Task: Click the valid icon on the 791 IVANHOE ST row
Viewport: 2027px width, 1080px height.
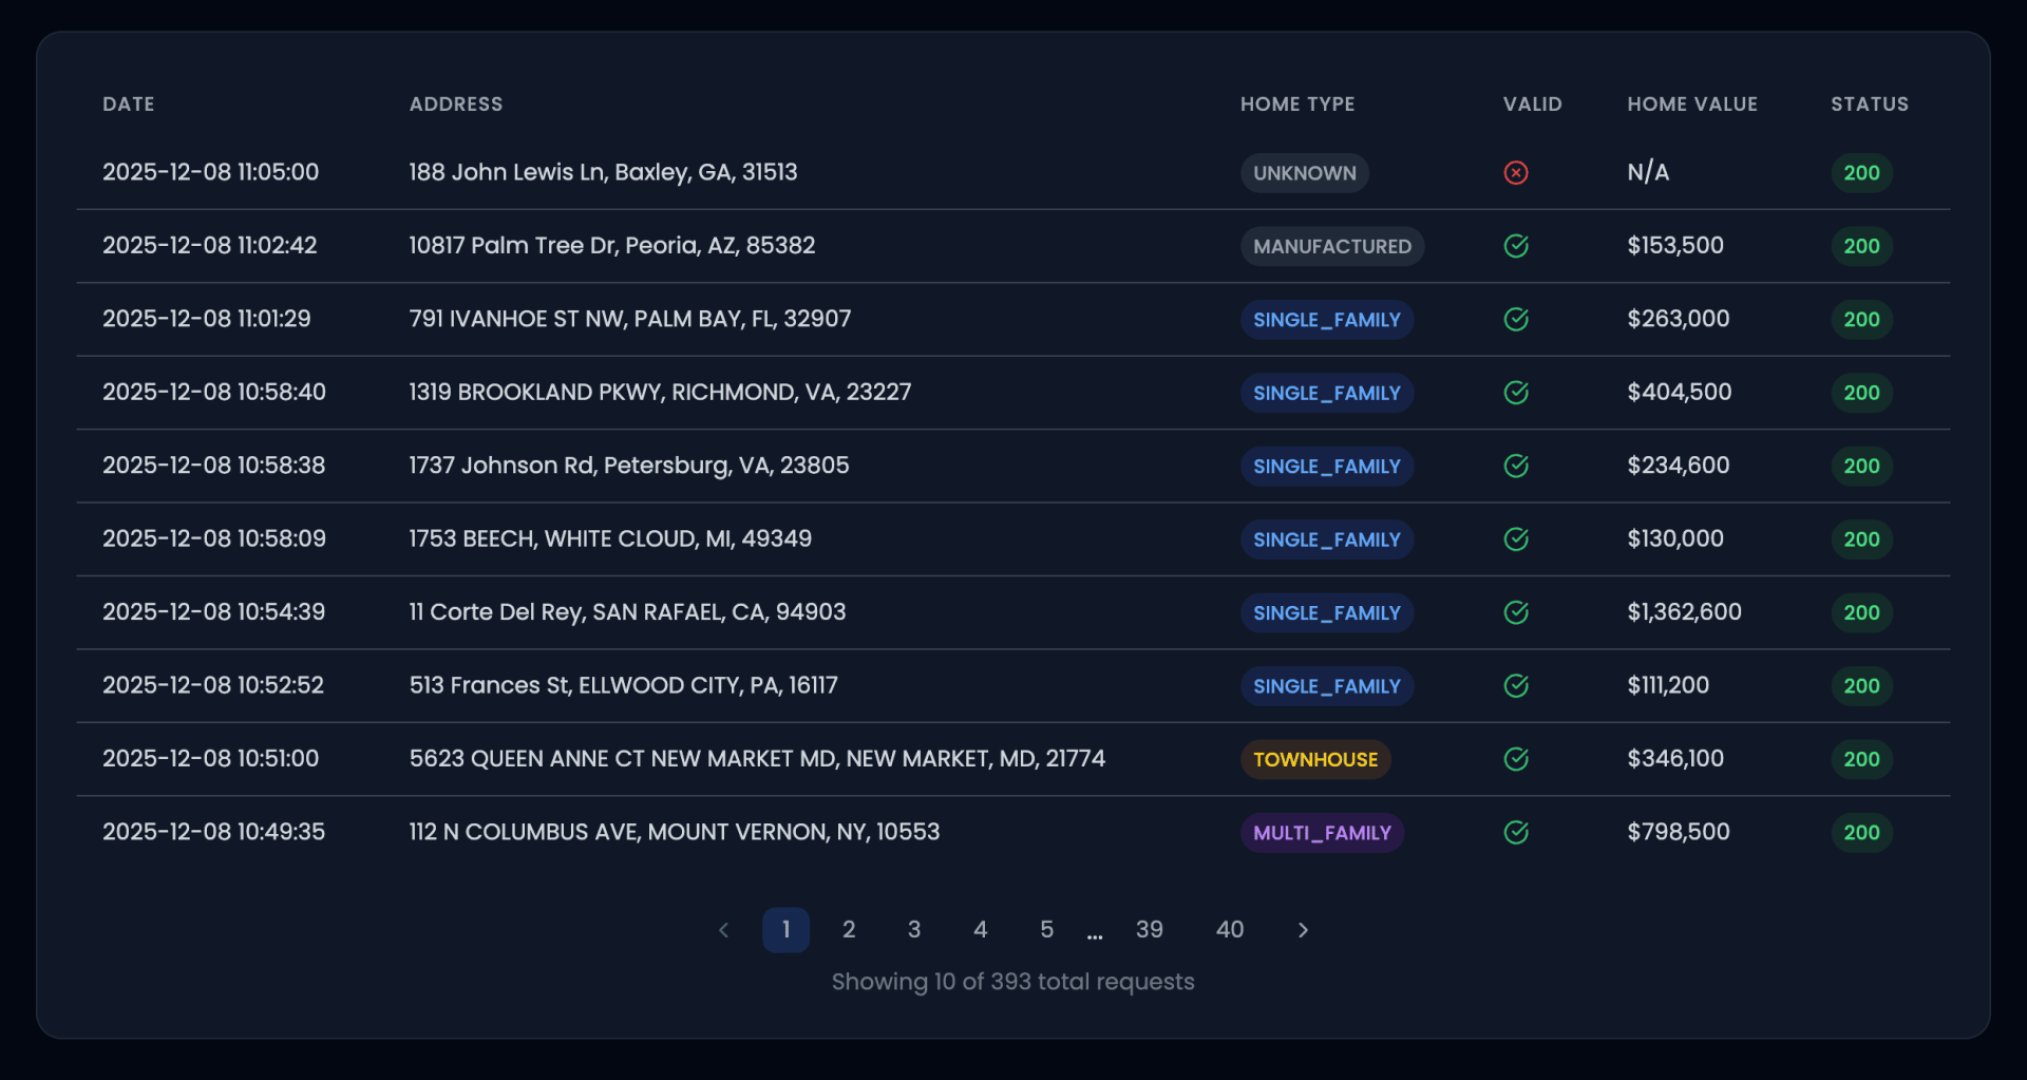Action: (1515, 319)
